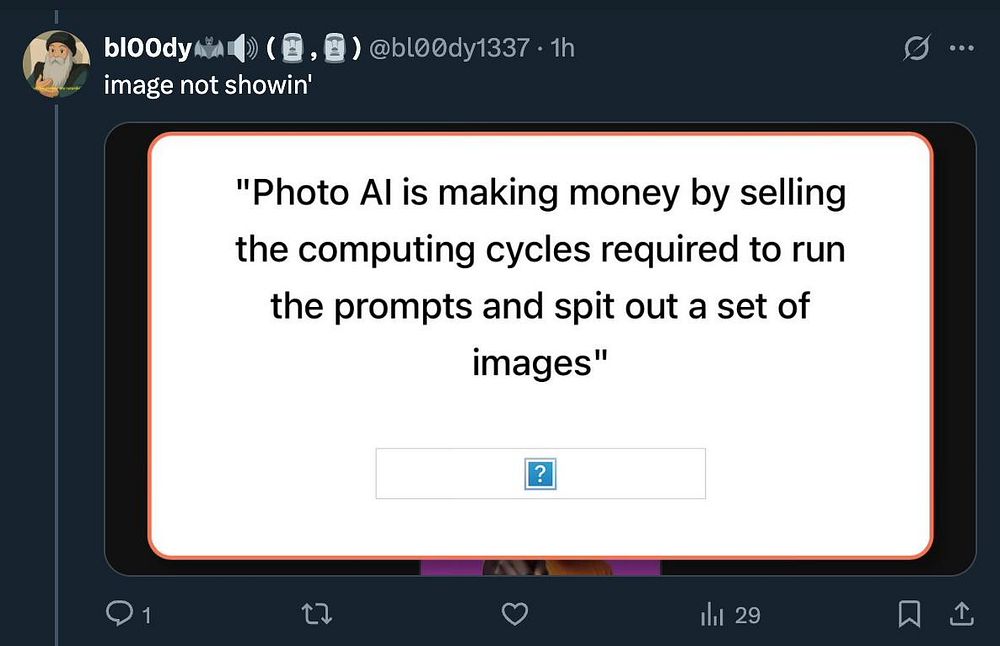This screenshot has height=646, width=1000.
Task: Click the Photo AI quote text
Action: pos(540,277)
